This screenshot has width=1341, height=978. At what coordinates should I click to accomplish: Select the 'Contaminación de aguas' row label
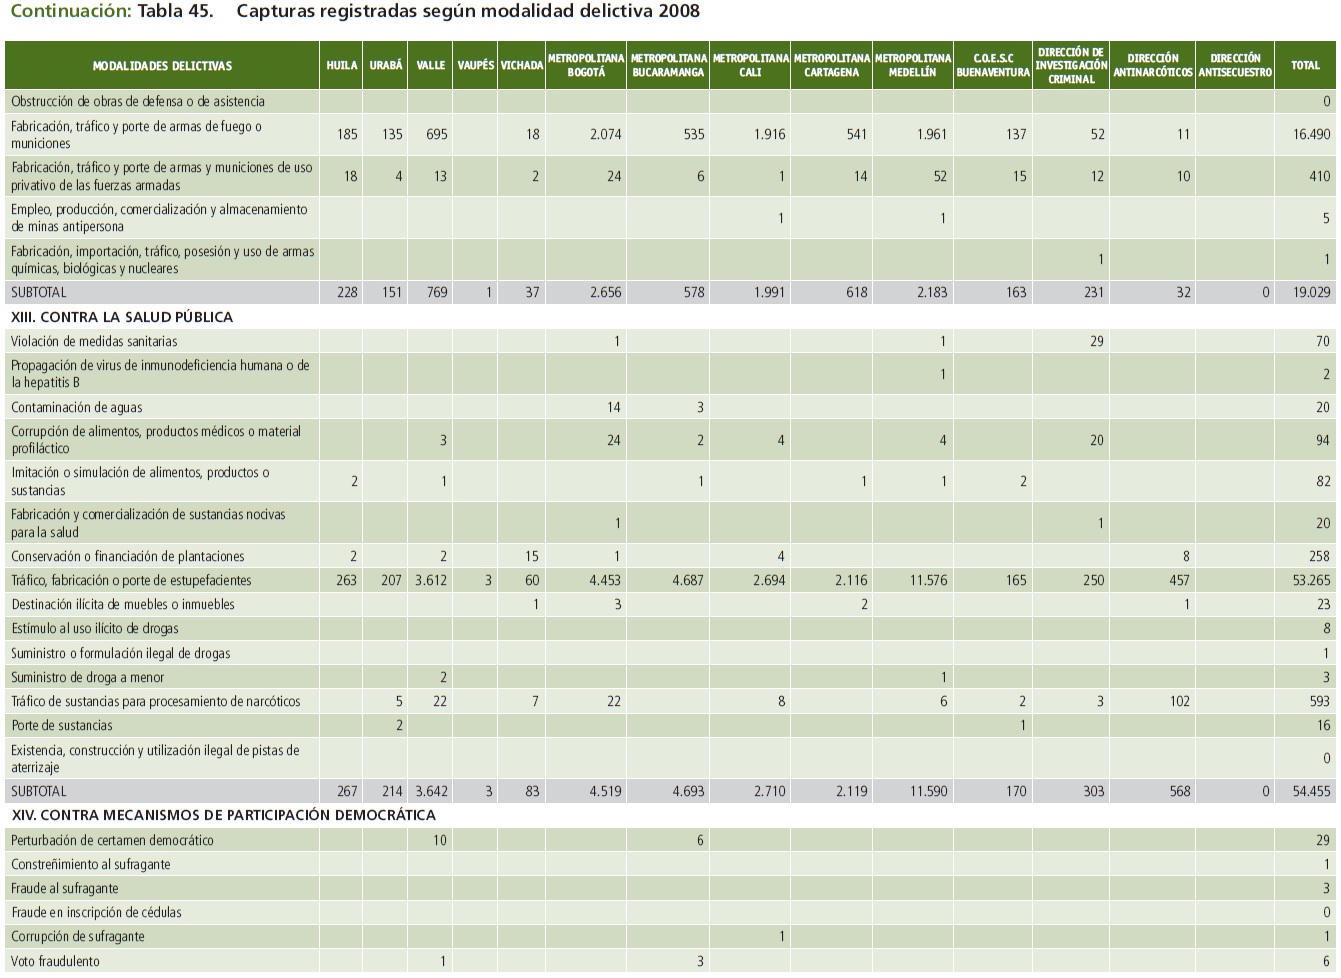tap(77, 407)
